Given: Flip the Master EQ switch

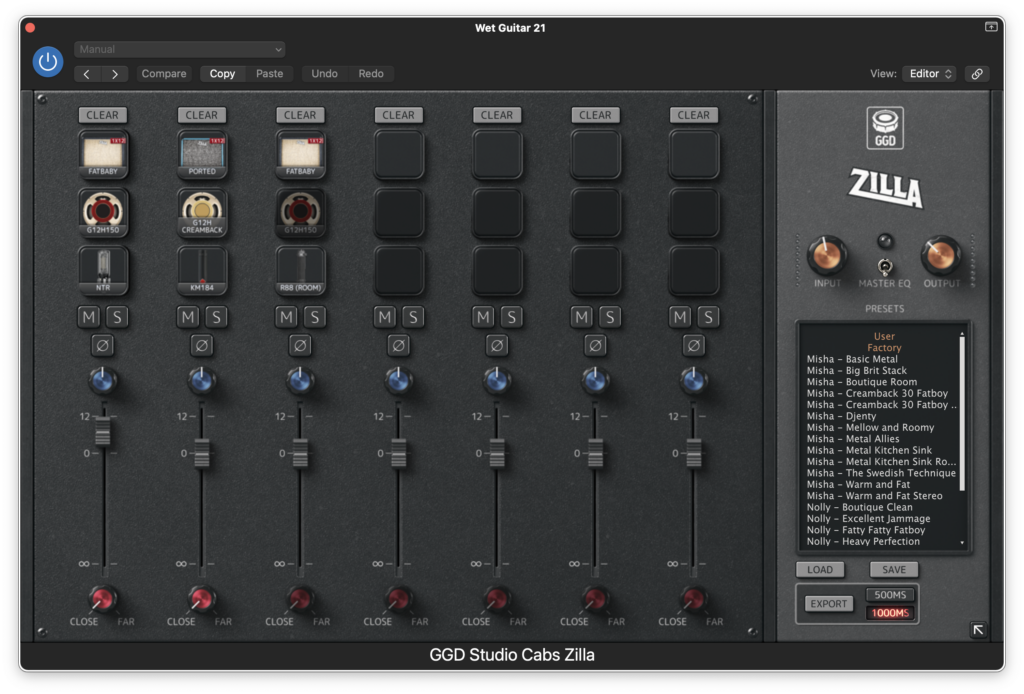Looking at the screenshot, I should tap(885, 266).
